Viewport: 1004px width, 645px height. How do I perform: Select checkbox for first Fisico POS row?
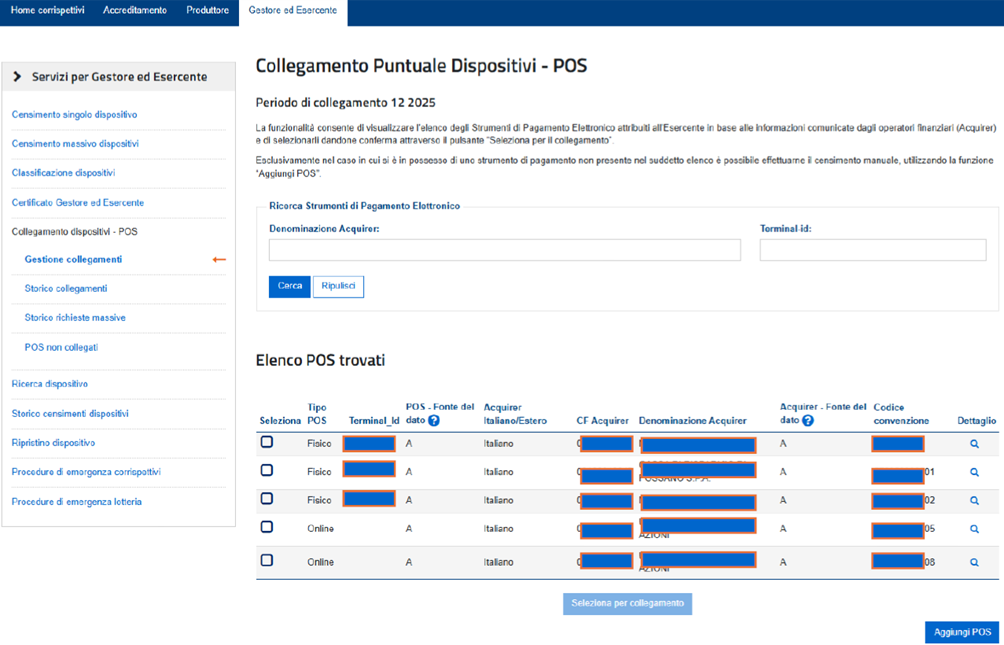click(x=267, y=442)
